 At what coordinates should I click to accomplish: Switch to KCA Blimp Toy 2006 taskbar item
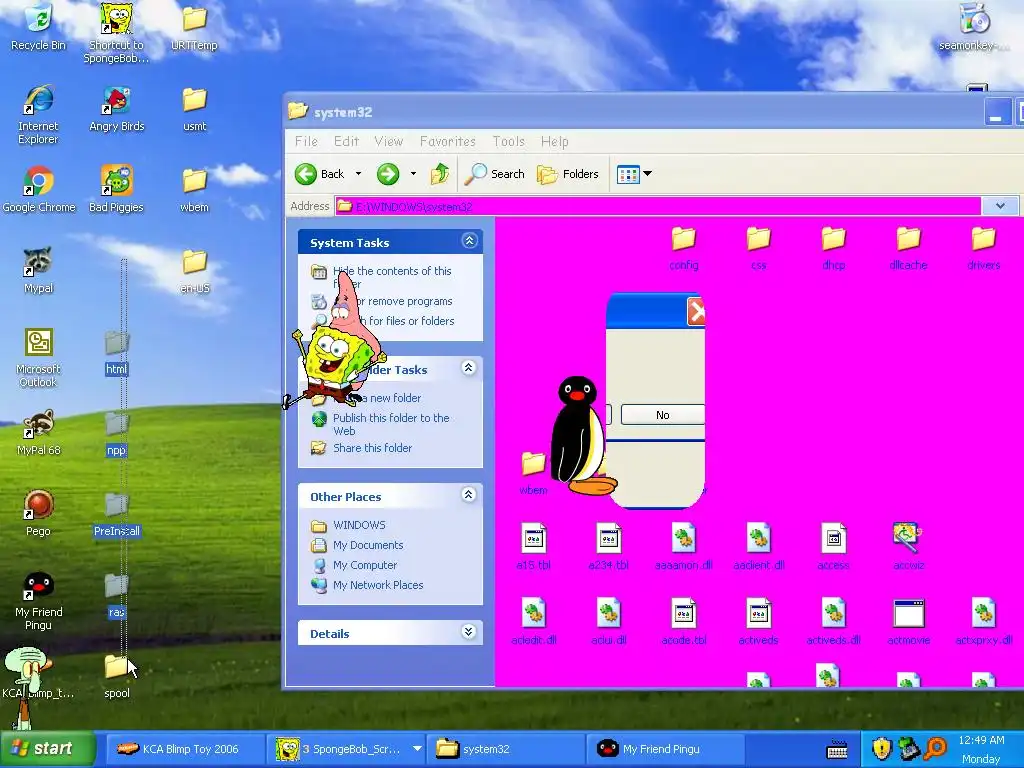pos(185,749)
